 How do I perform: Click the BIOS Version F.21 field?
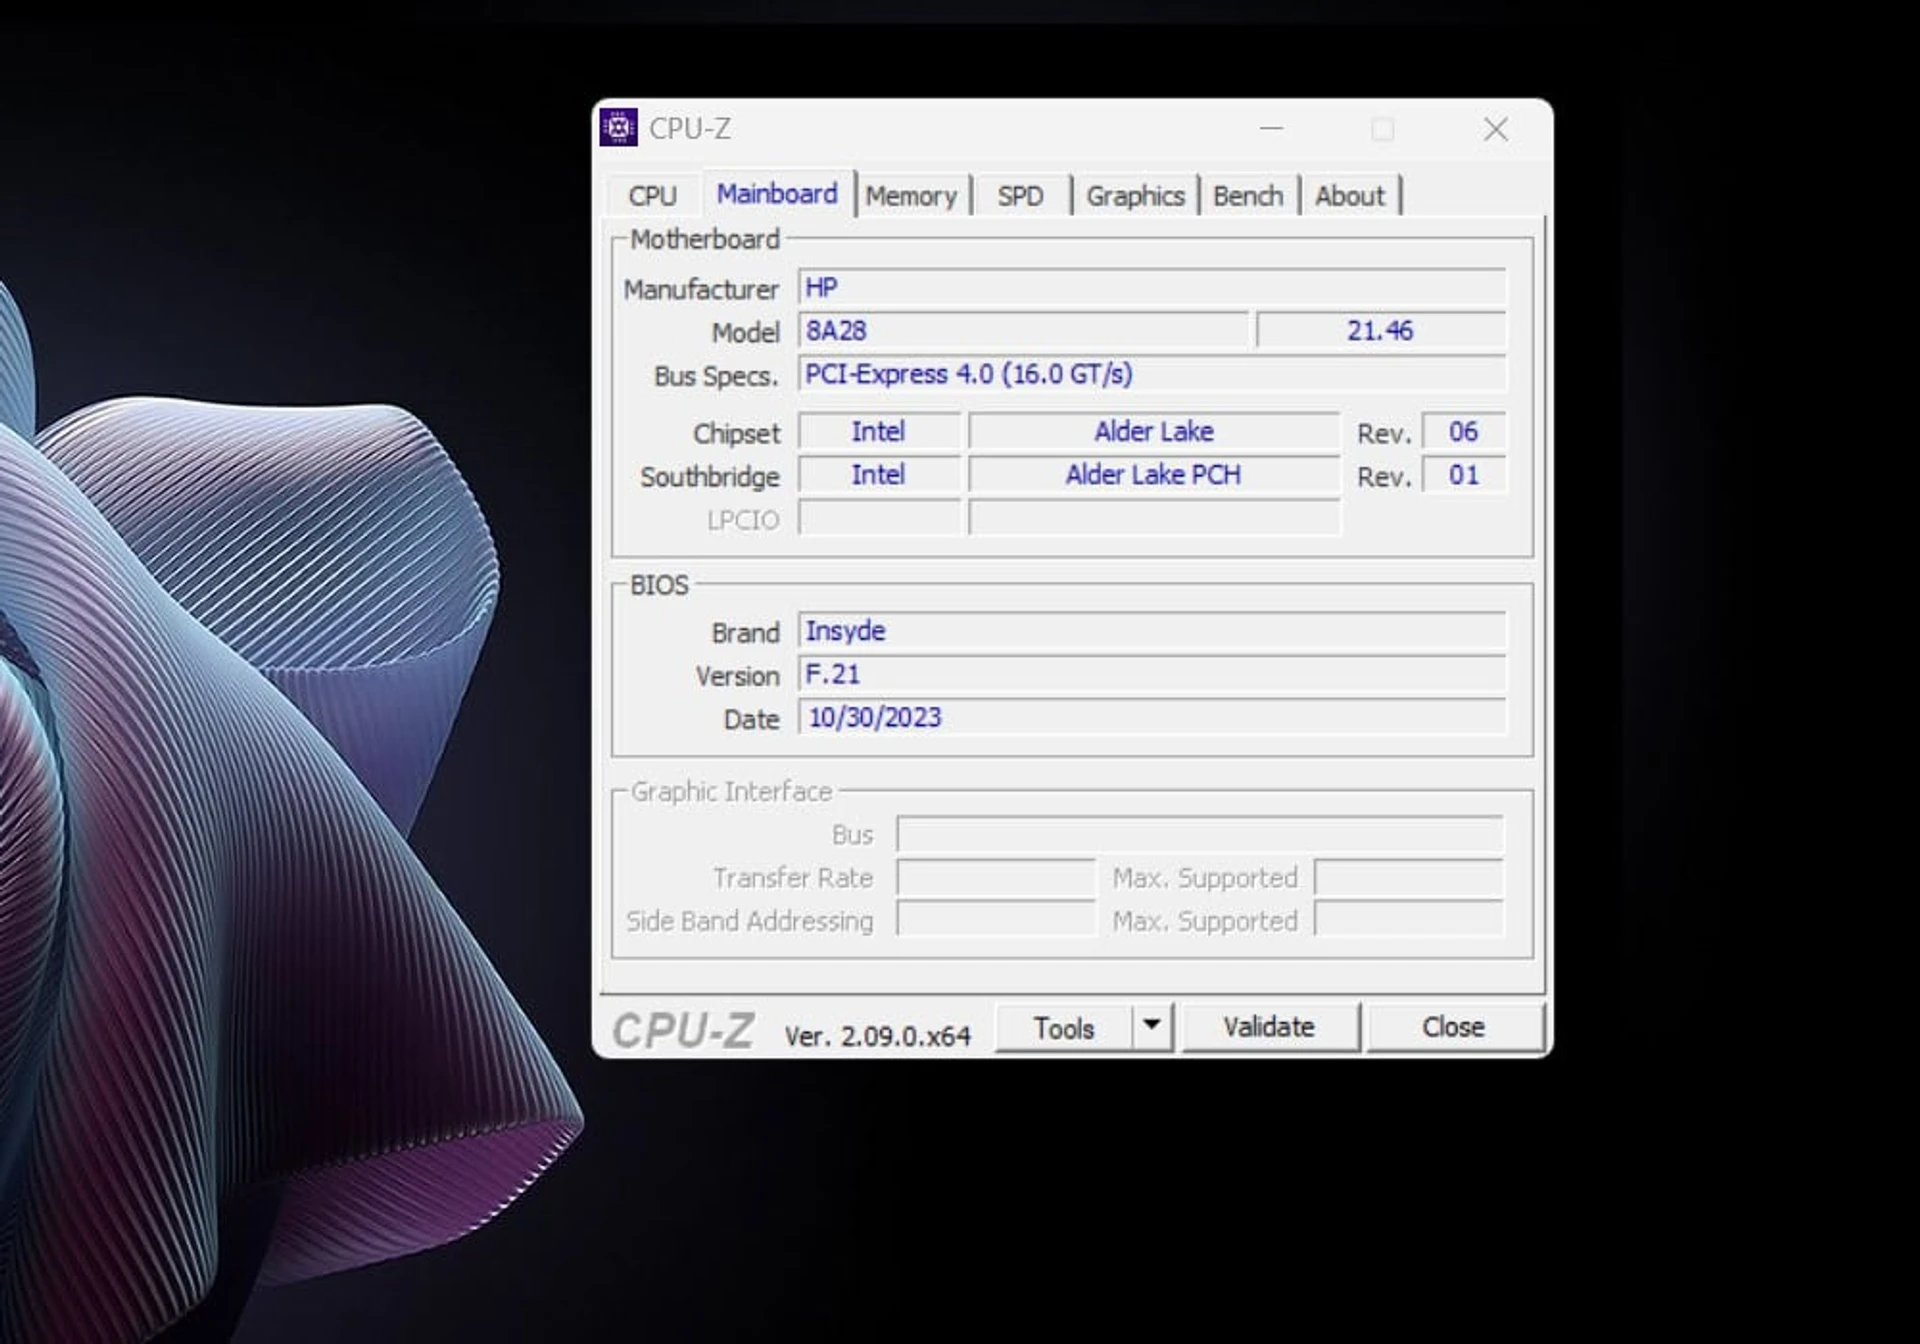[1152, 674]
